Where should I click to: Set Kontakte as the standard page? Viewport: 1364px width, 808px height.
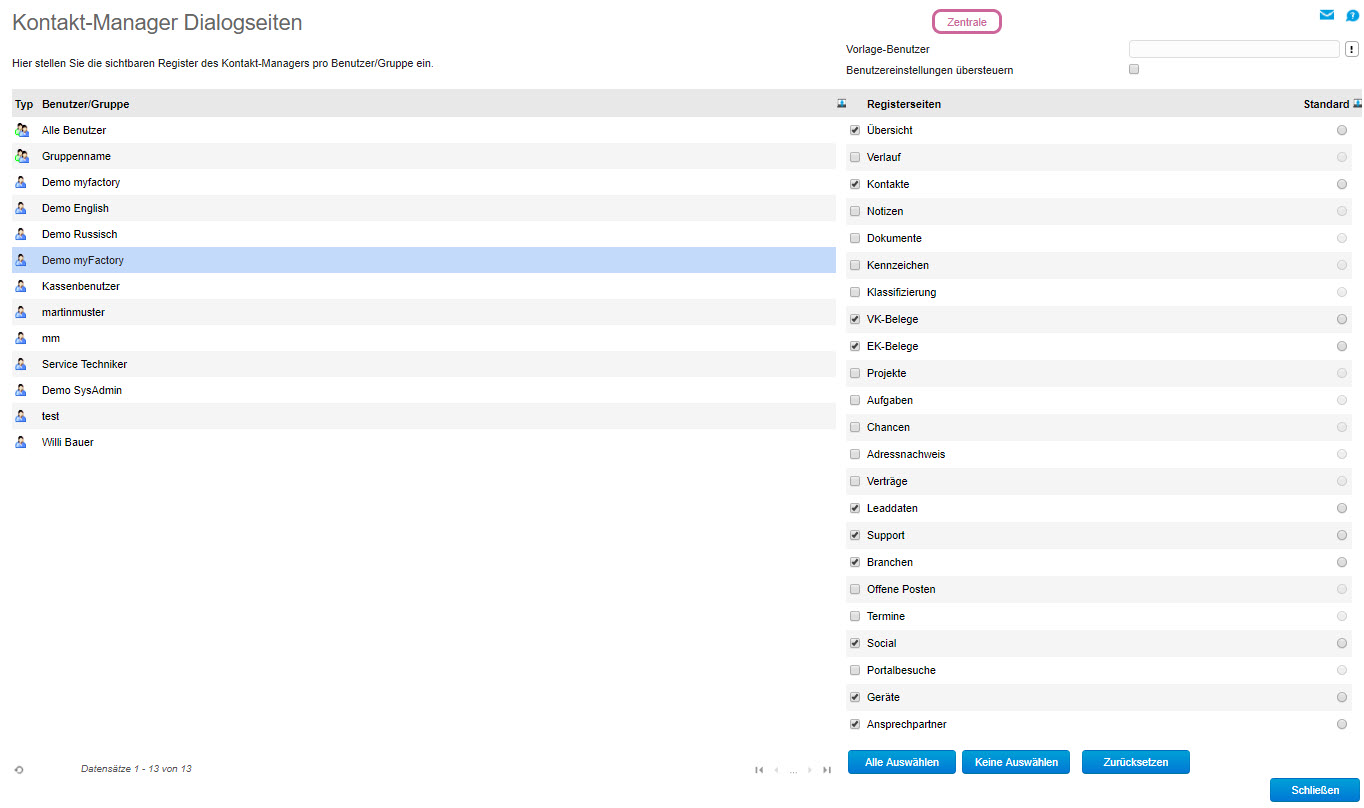(x=1342, y=184)
